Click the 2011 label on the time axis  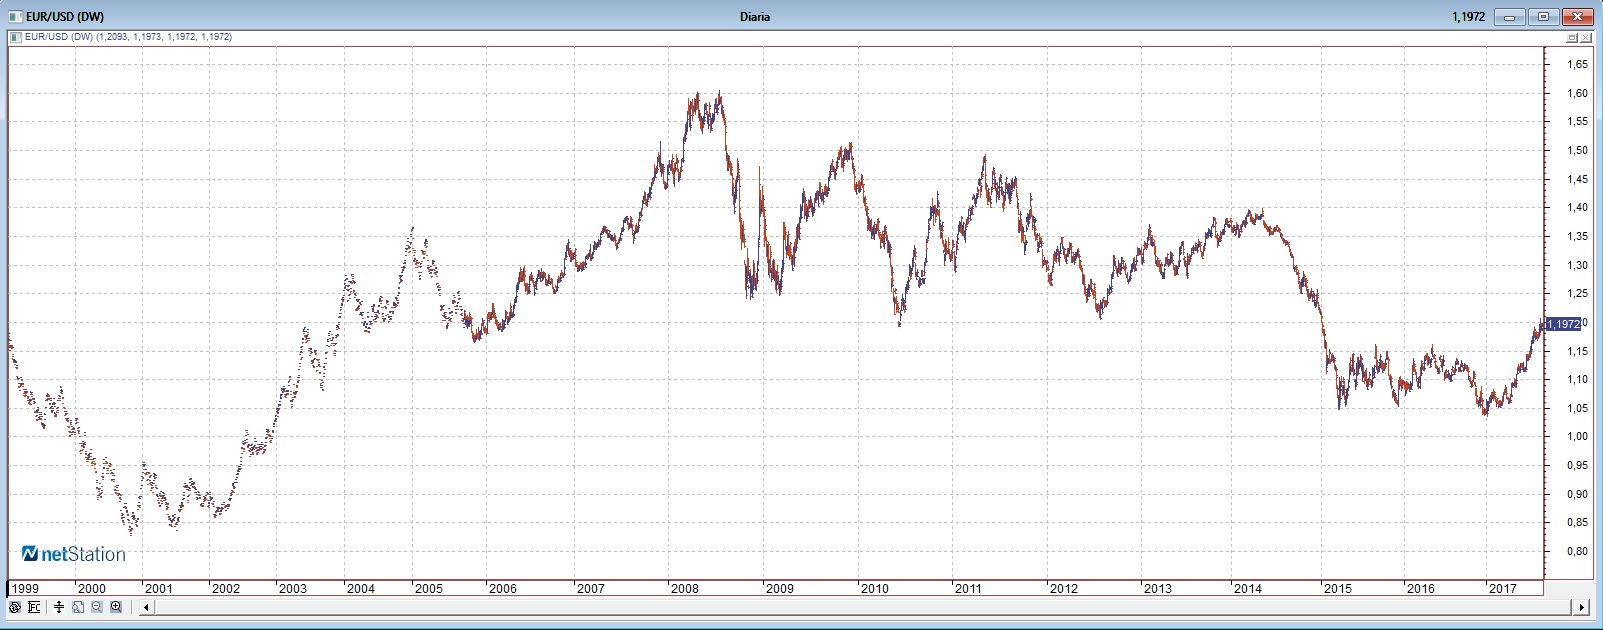[x=968, y=588]
